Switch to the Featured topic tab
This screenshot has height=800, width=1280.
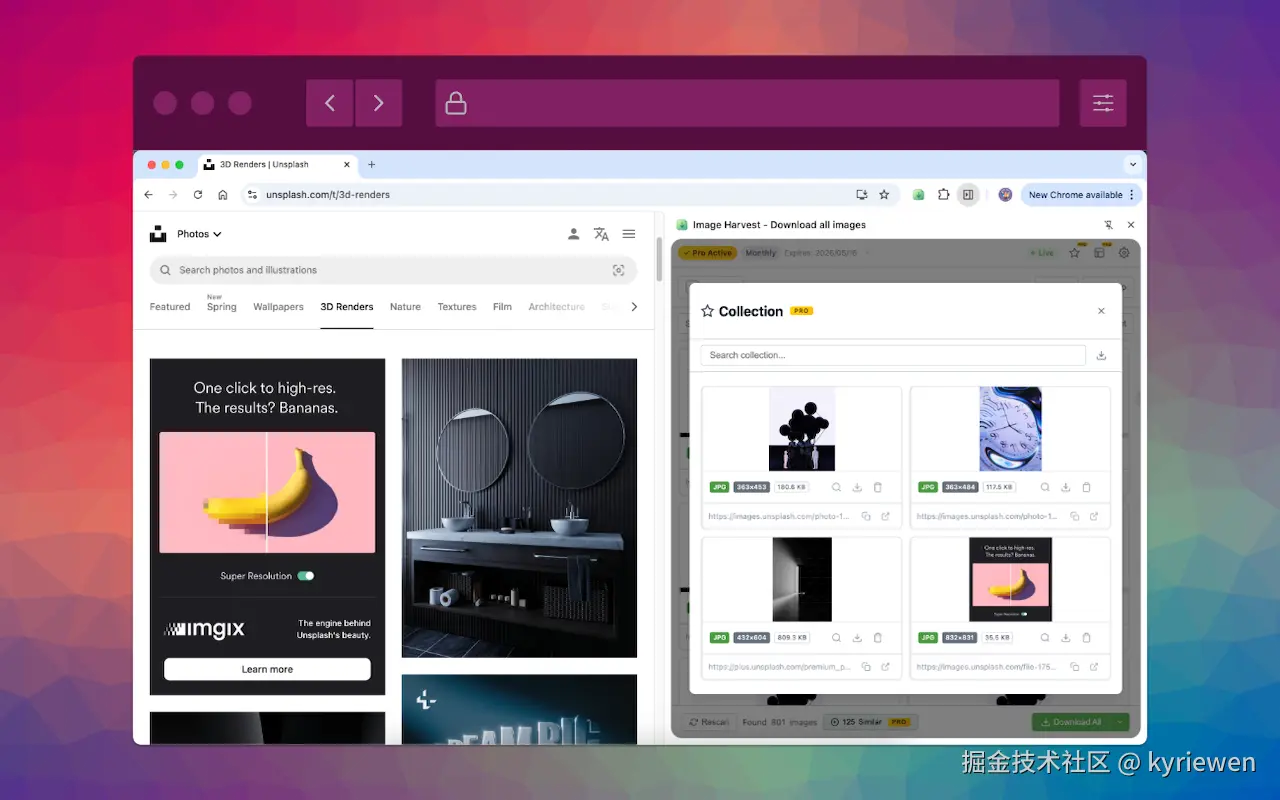point(170,307)
